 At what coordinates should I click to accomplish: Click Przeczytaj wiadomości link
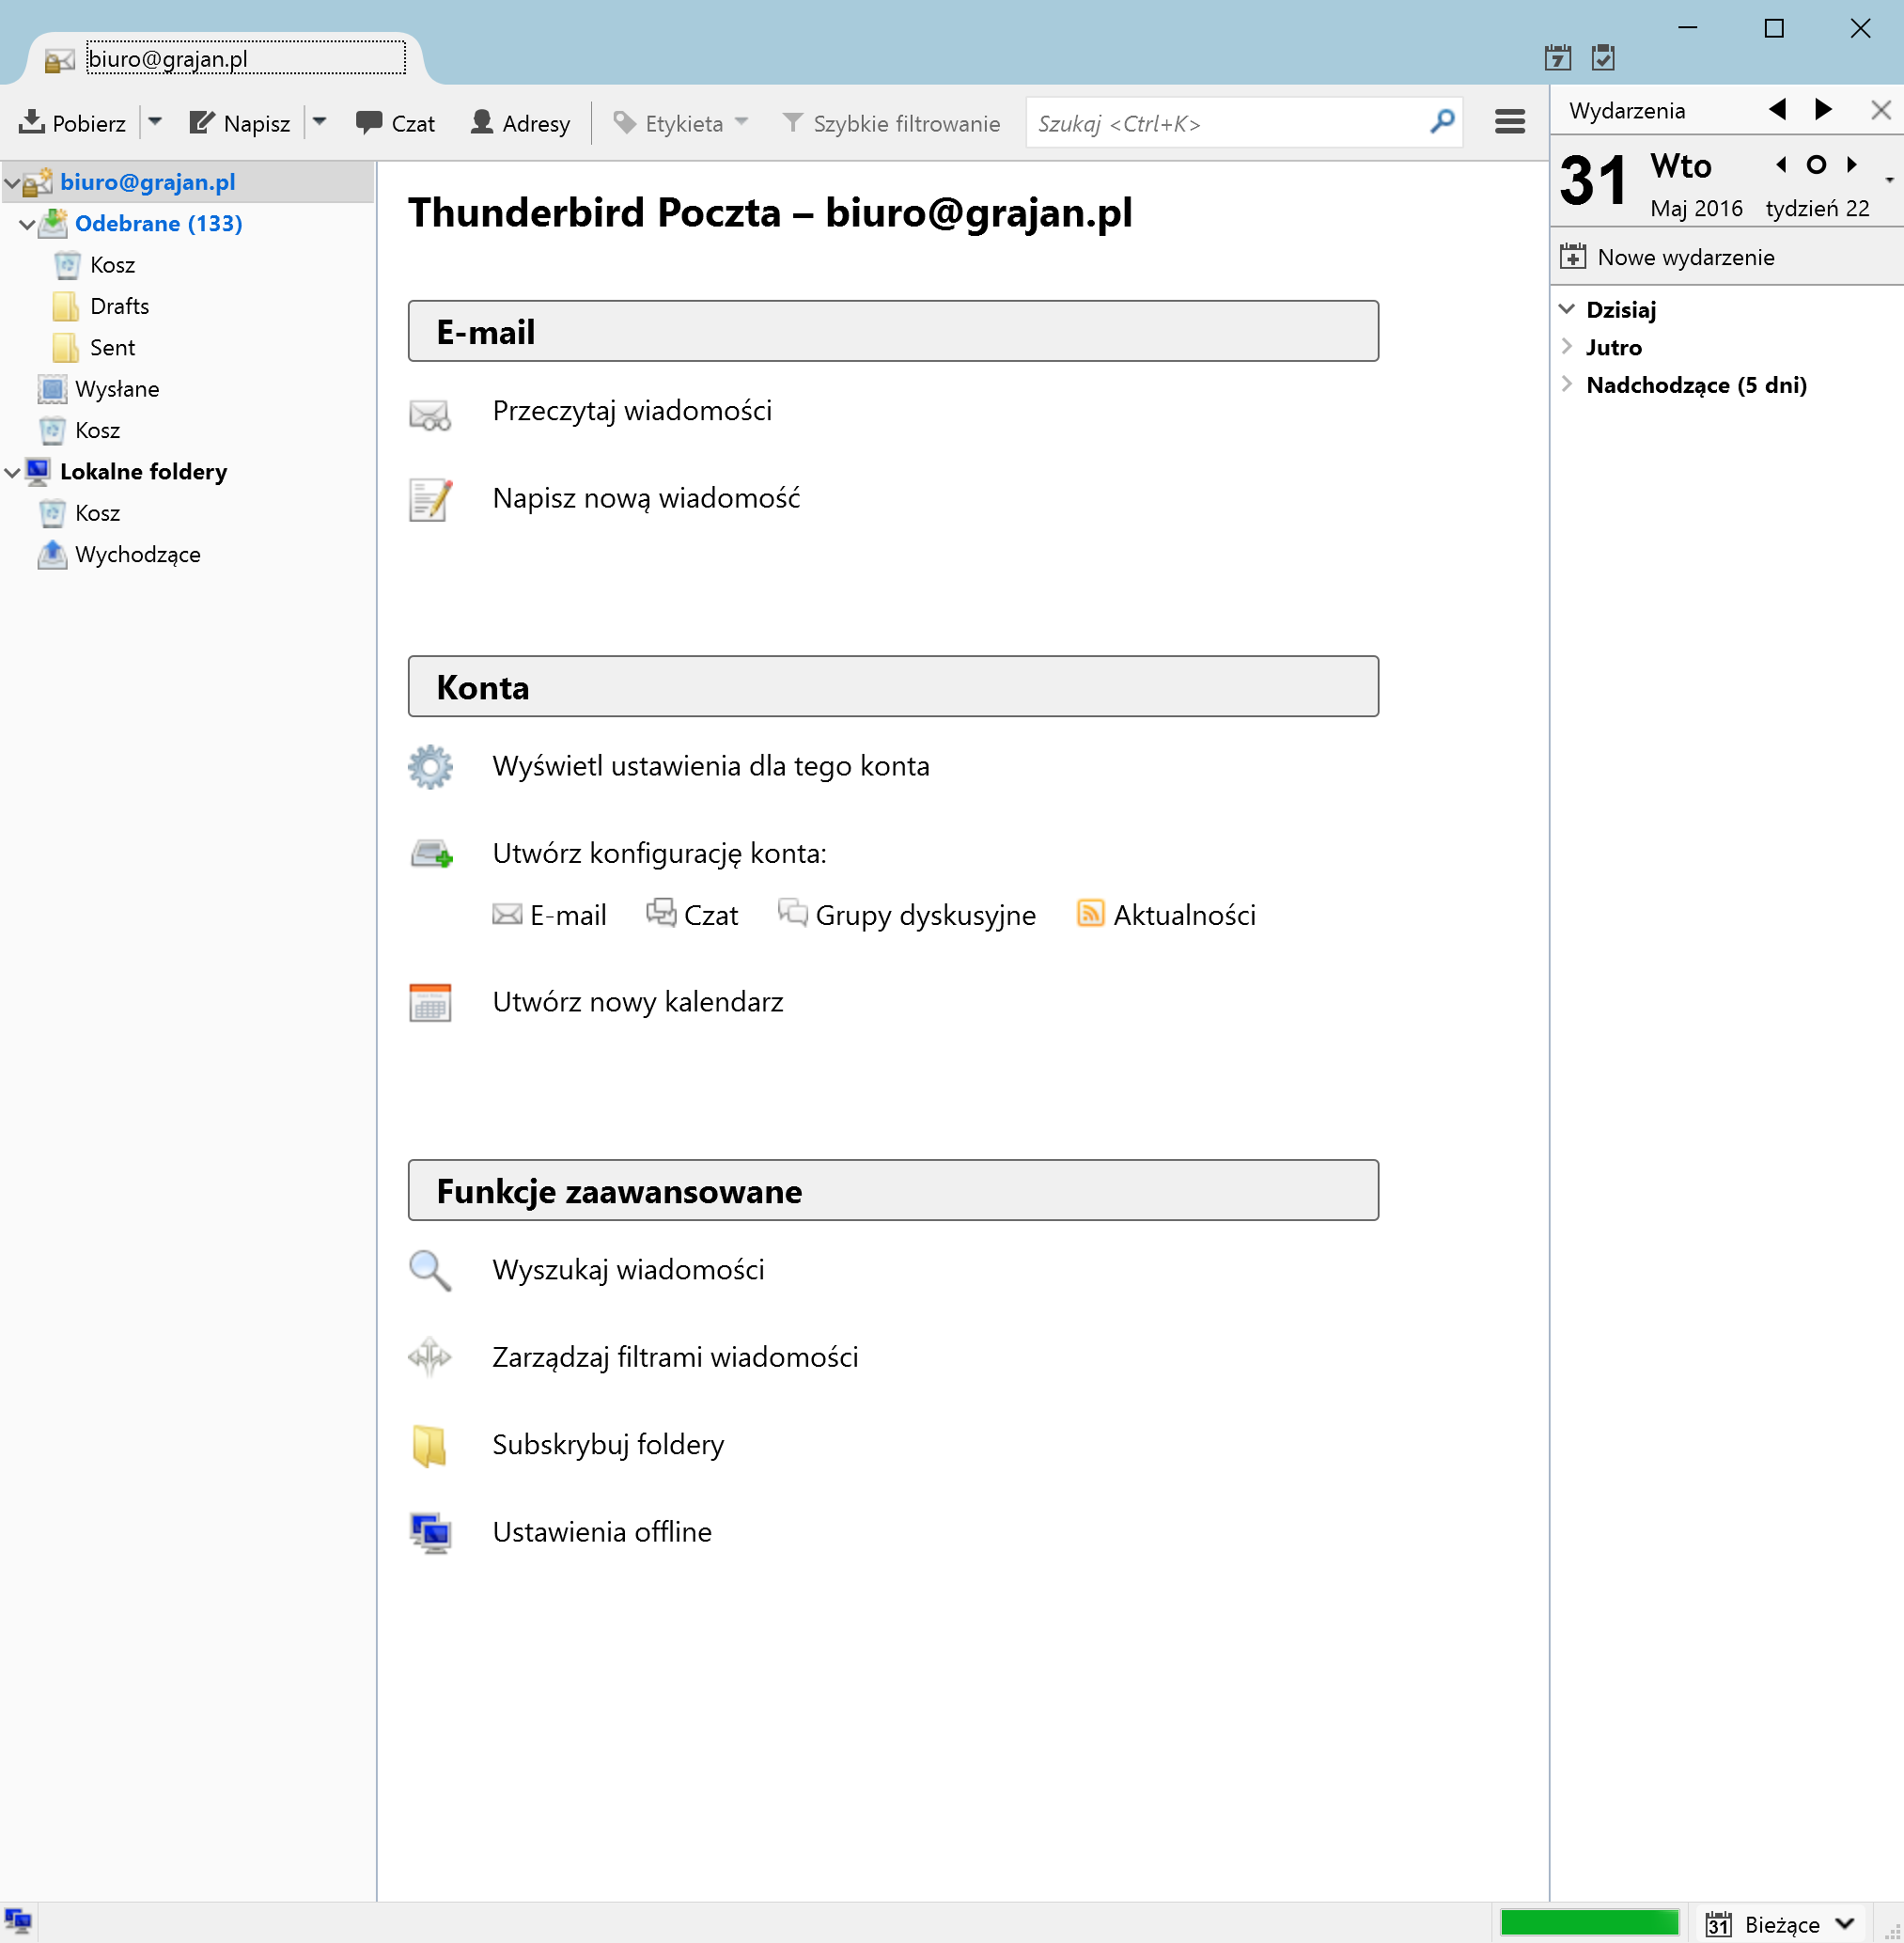pos(632,411)
